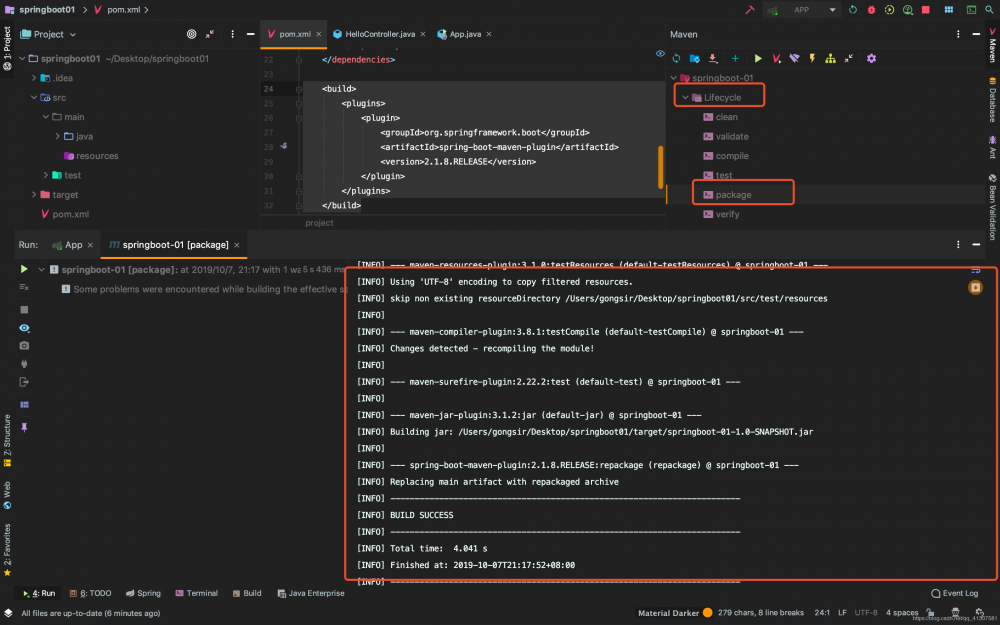Click the Maven download sources icon
Image resolution: width=1000 pixels, height=625 pixels.
714,59
